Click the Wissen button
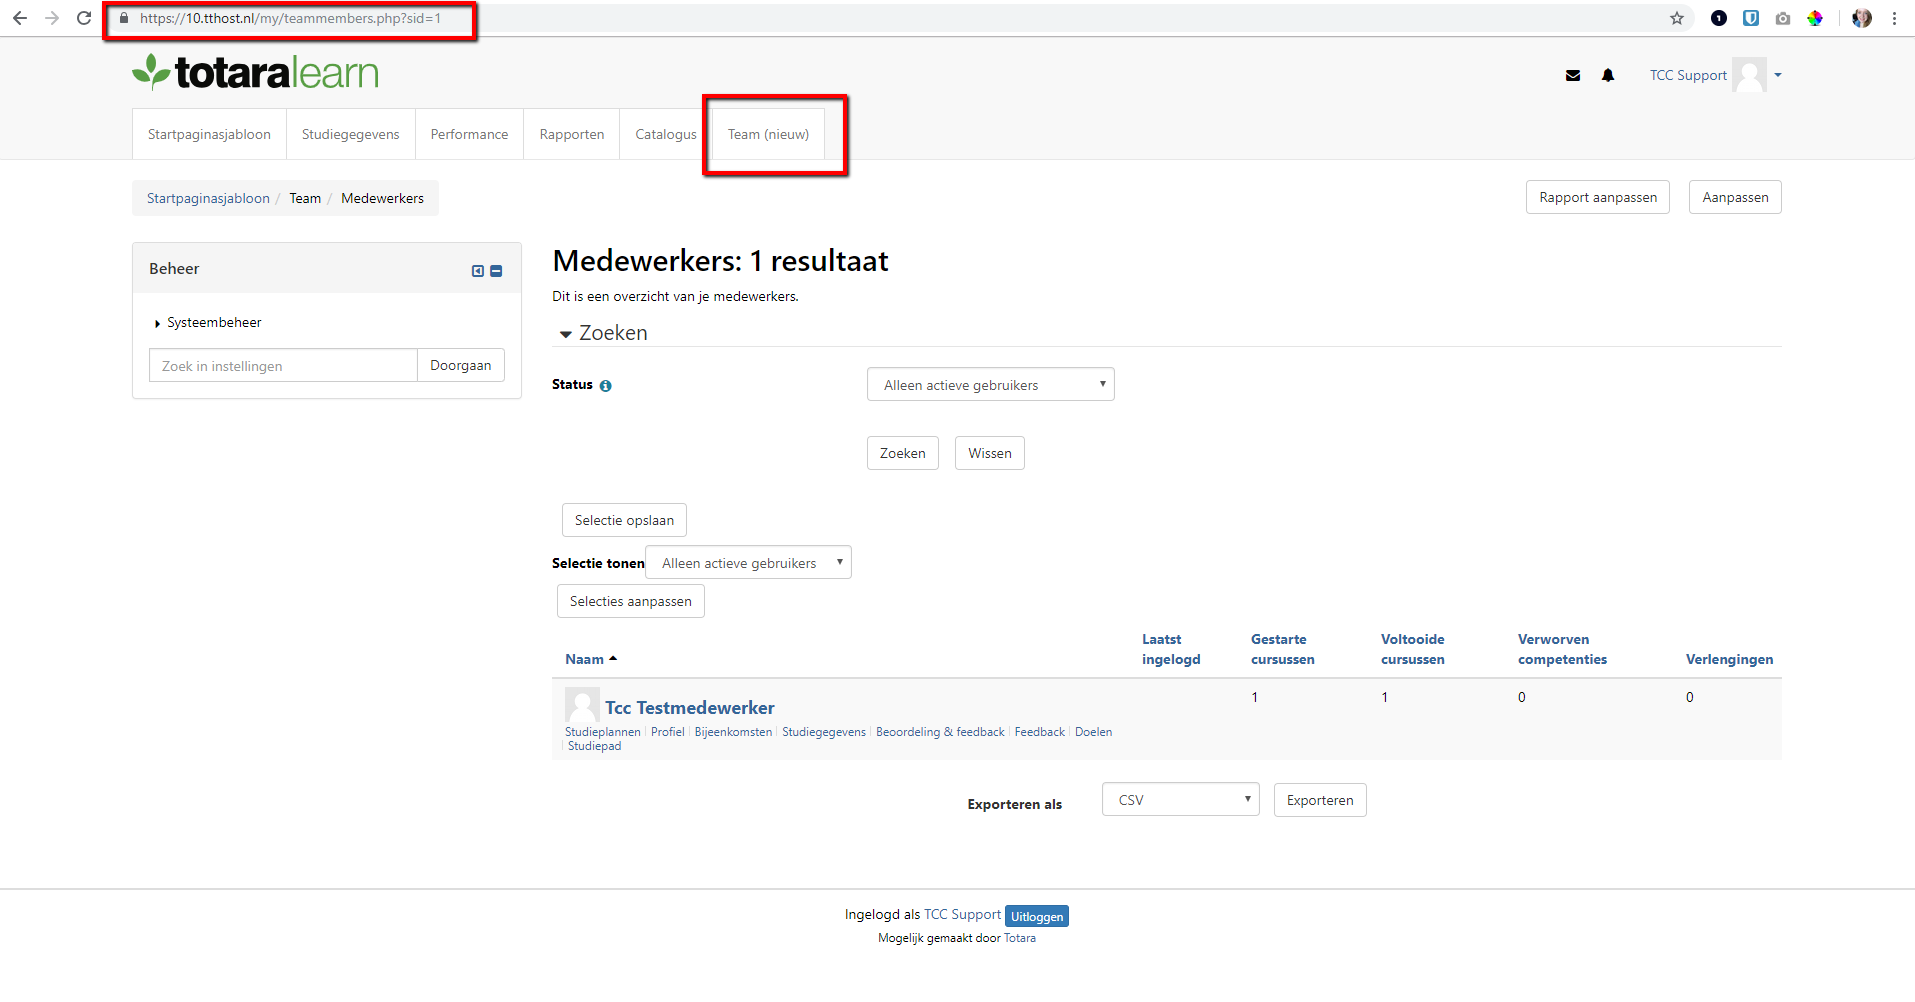 point(989,453)
